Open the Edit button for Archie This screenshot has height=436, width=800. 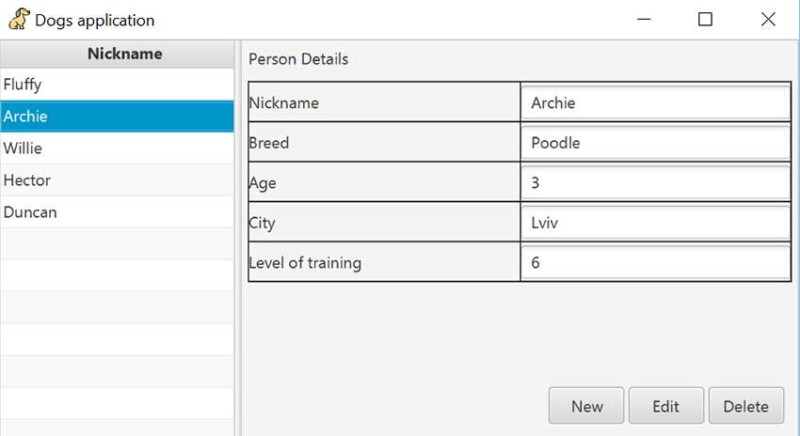point(666,406)
